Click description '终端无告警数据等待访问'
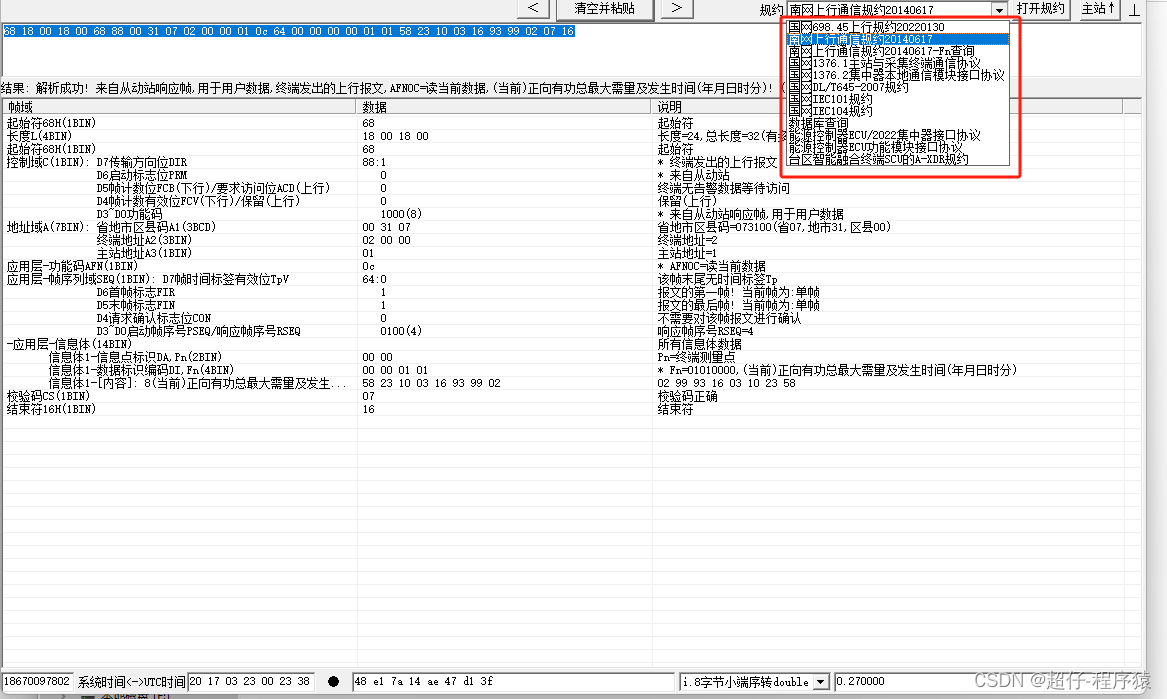 [723, 188]
